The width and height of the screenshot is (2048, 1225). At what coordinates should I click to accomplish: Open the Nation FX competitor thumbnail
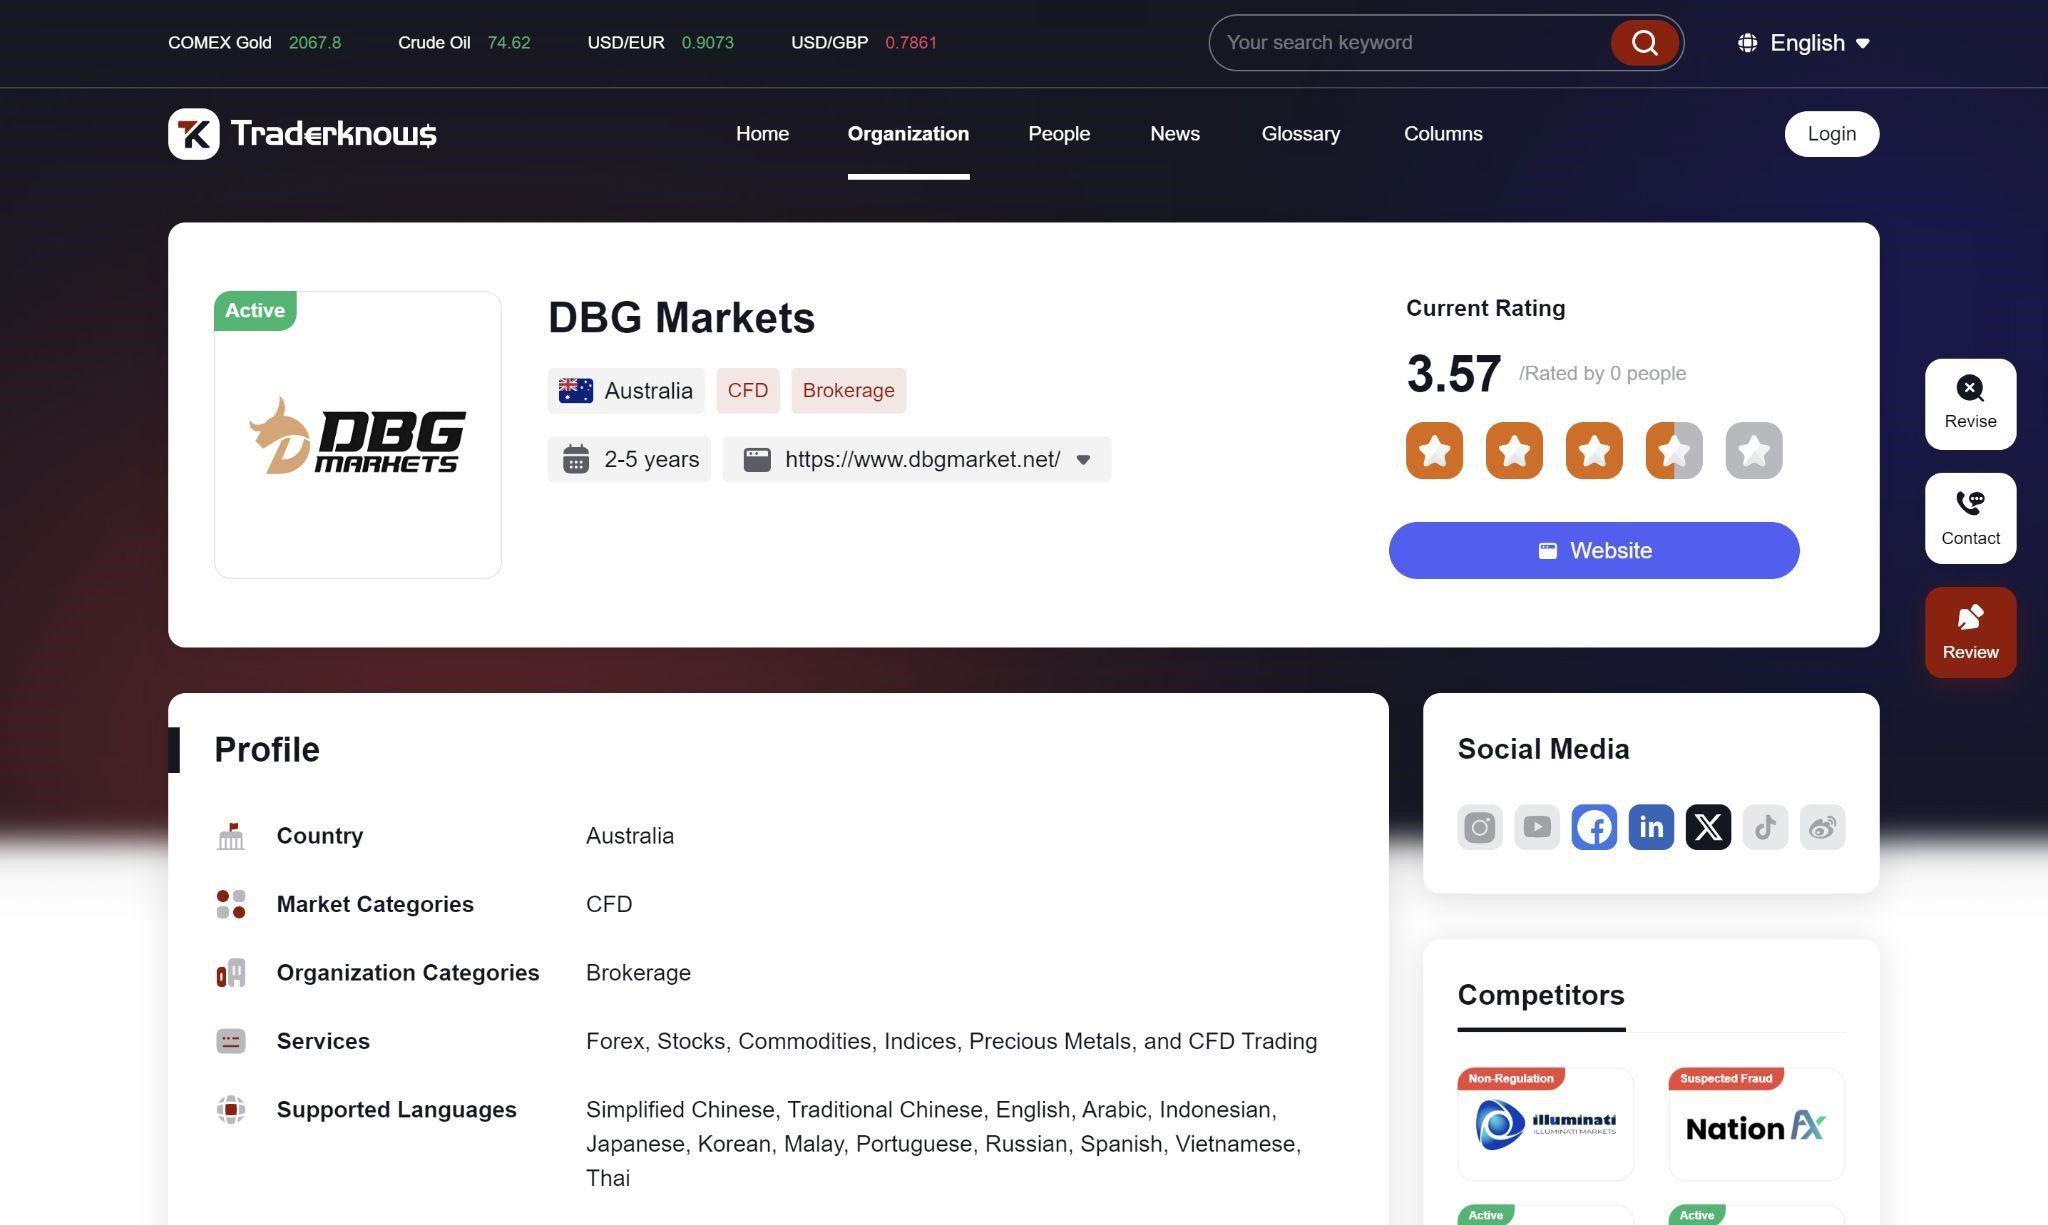[1755, 1125]
